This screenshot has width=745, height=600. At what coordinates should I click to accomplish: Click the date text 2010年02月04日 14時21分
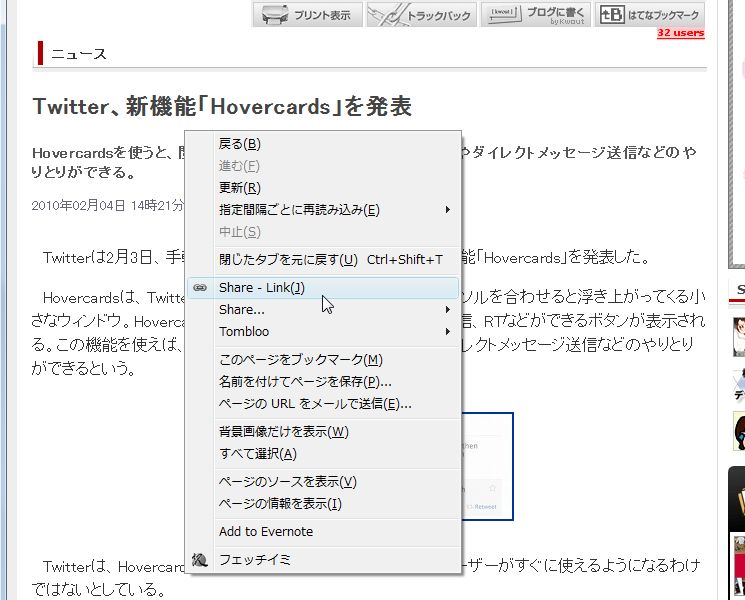(x=107, y=205)
